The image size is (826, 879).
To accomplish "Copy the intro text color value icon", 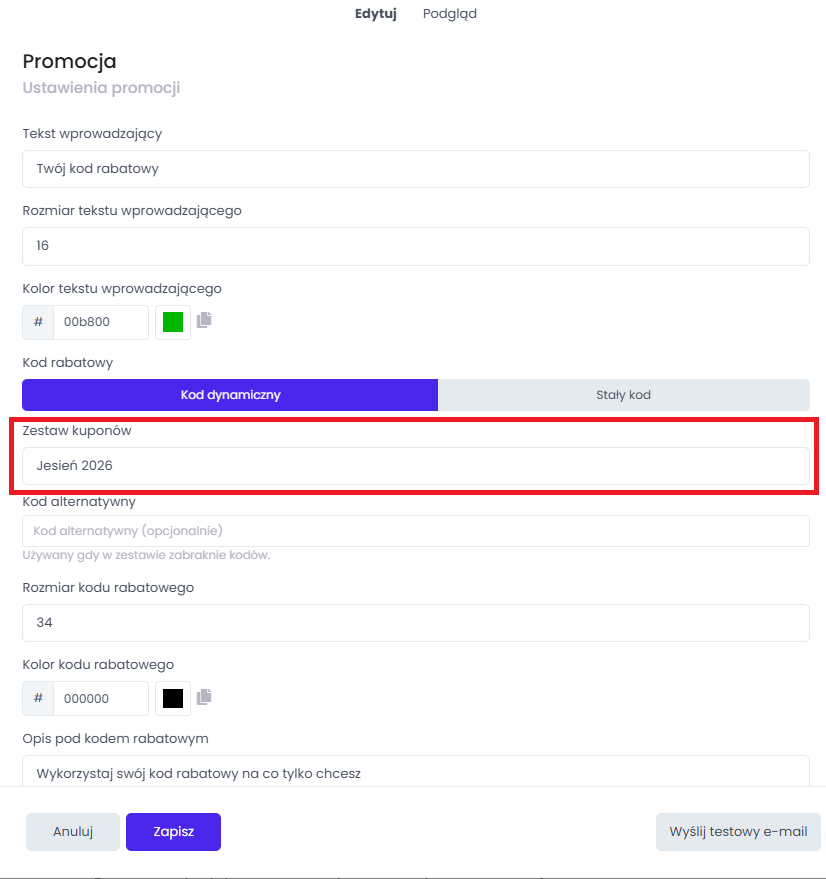I will tap(204, 320).
